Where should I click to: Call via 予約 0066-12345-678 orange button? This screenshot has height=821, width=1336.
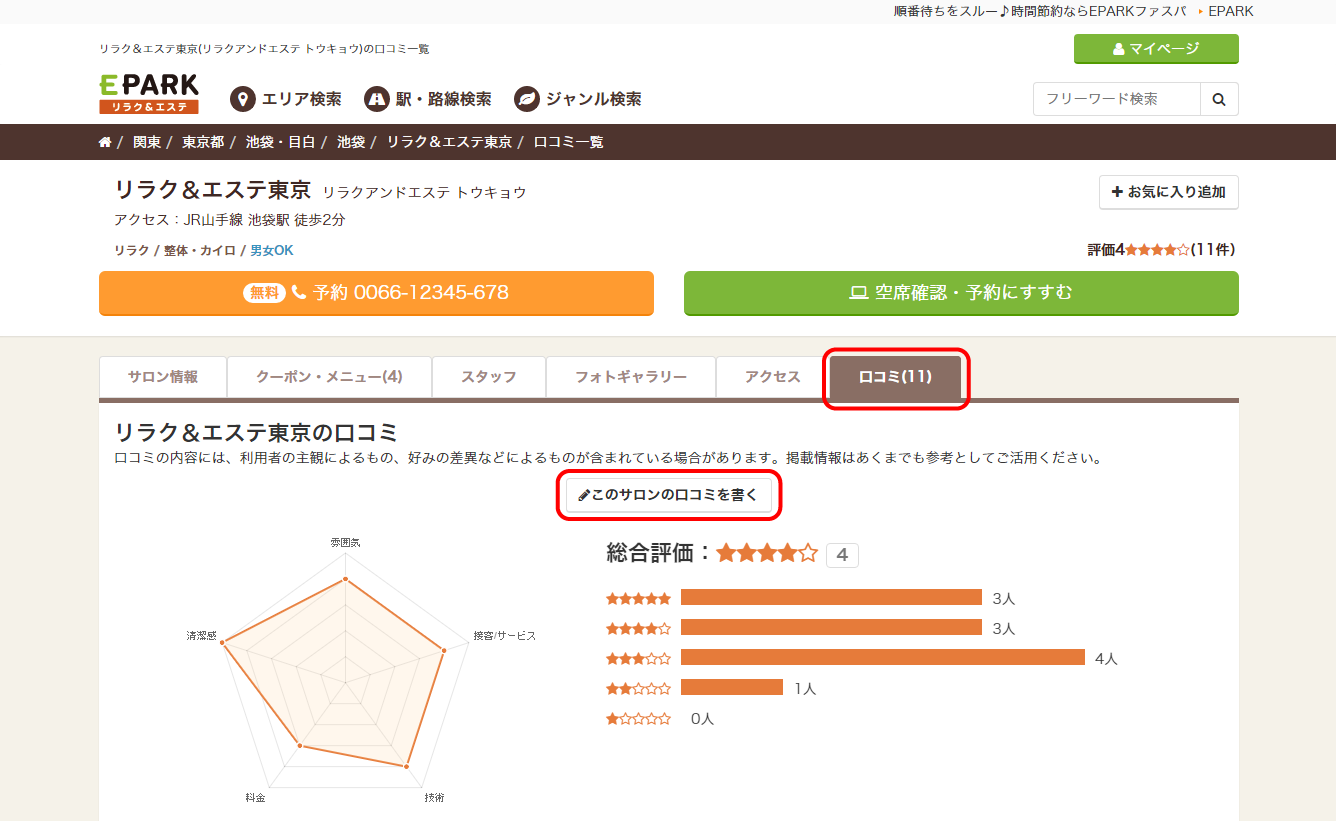(376, 293)
